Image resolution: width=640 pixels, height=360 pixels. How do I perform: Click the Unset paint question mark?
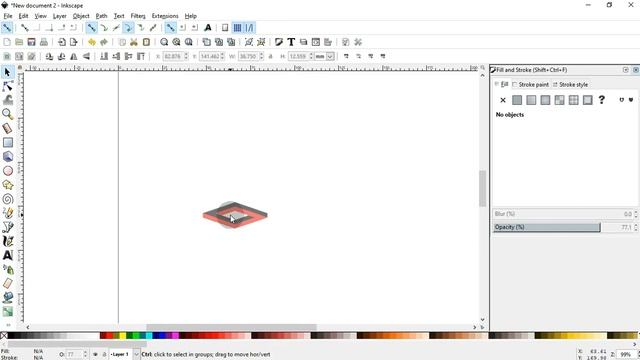(x=602, y=100)
